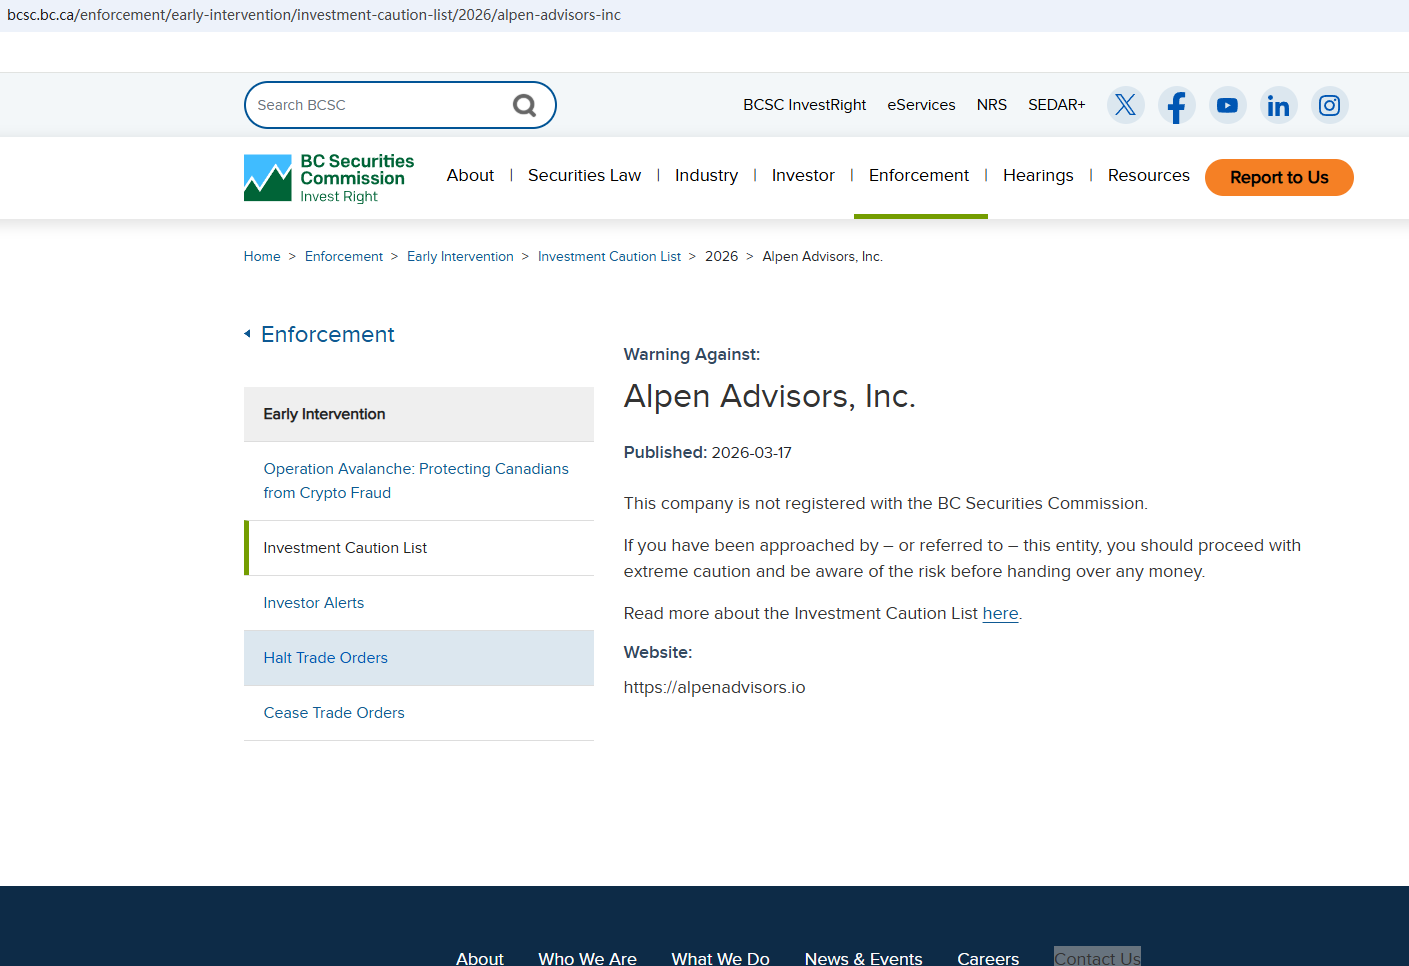Viewport: 1409px width, 966px height.
Task: Click the 'here' Investment Caution List link
Action: [1000, 613]
